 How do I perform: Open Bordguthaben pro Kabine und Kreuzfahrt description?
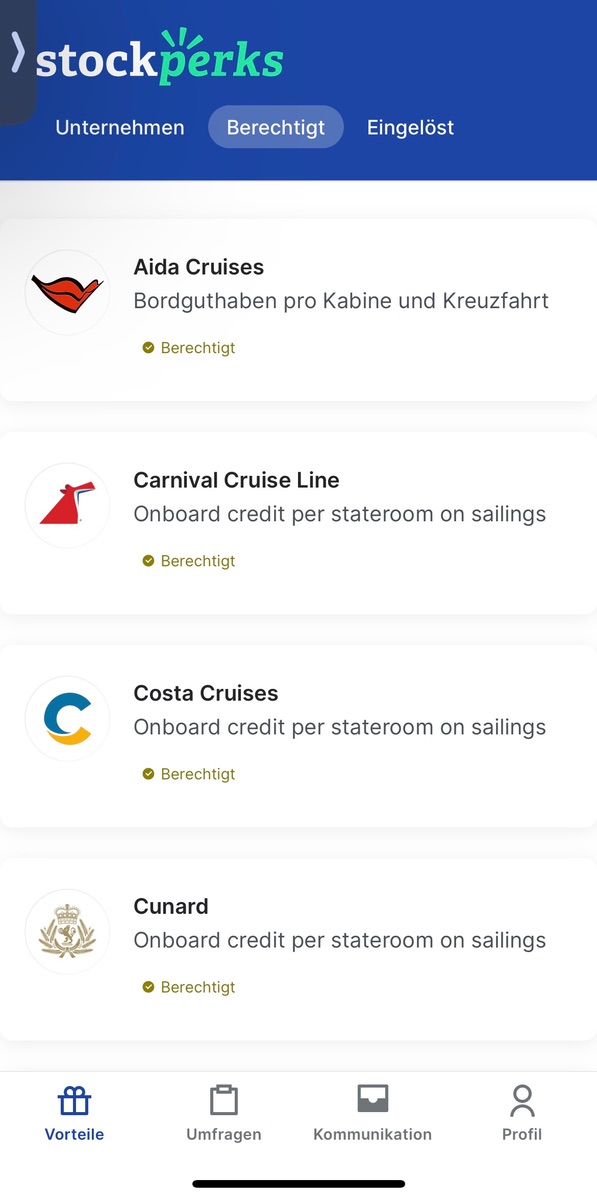(x=341, y=301)
